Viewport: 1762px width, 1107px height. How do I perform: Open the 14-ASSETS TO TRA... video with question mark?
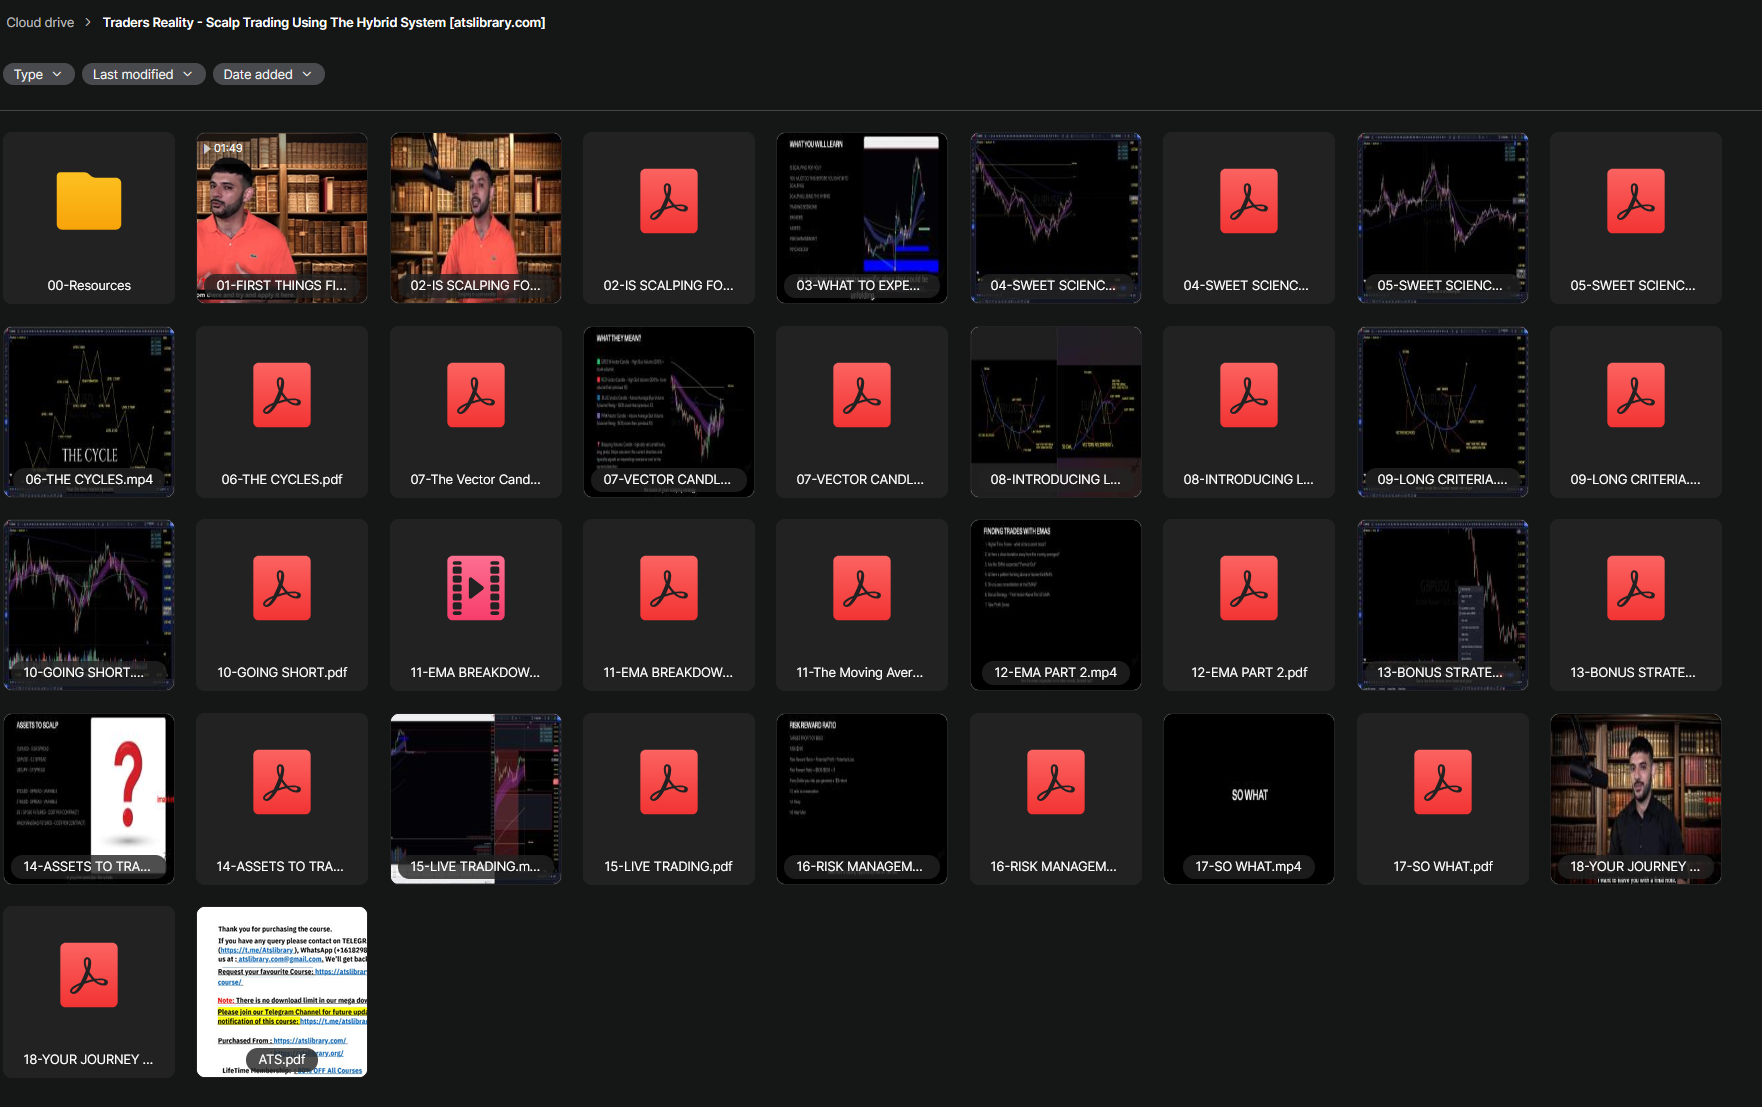[89, 792]
